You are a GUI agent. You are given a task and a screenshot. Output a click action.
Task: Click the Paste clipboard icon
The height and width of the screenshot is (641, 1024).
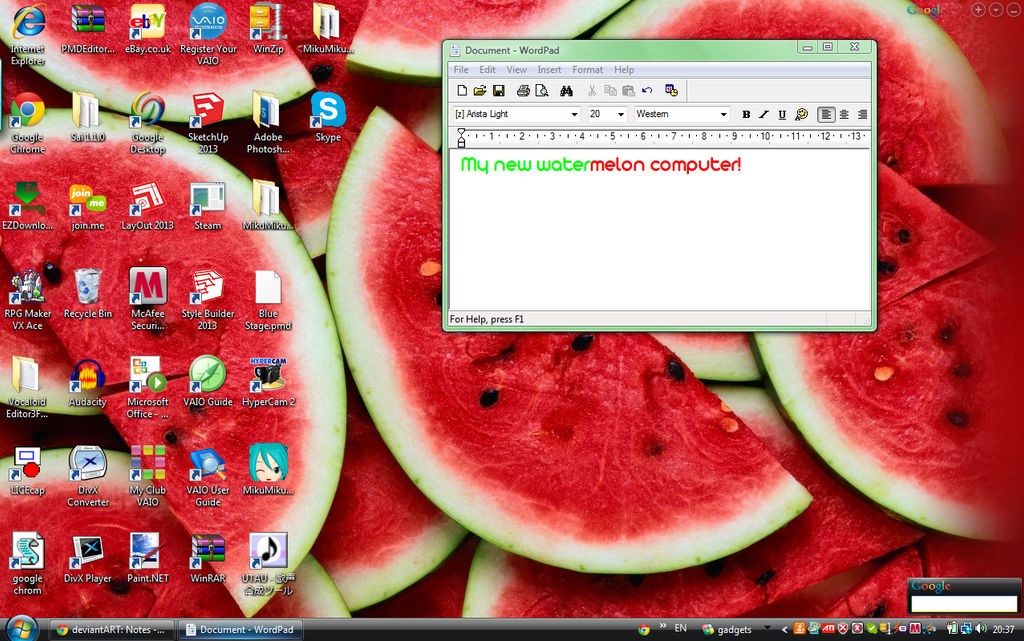tap(628, 91)
